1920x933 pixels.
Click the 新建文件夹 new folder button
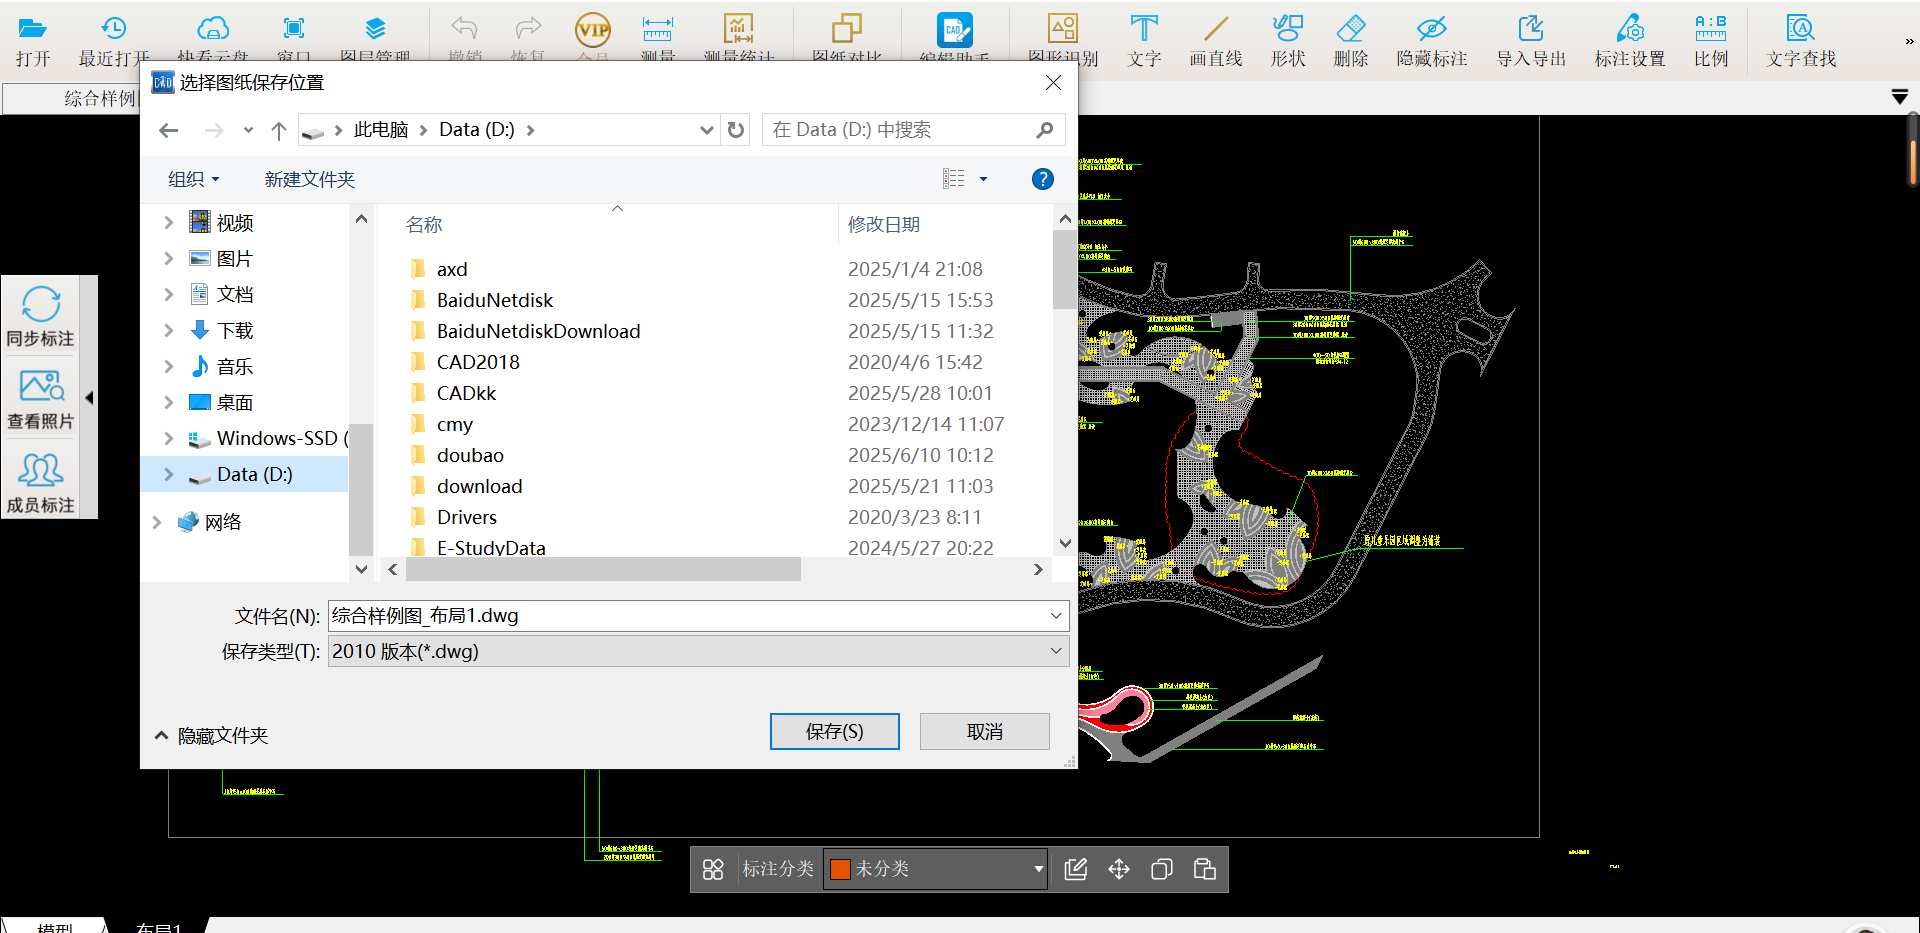coord(309,179)
